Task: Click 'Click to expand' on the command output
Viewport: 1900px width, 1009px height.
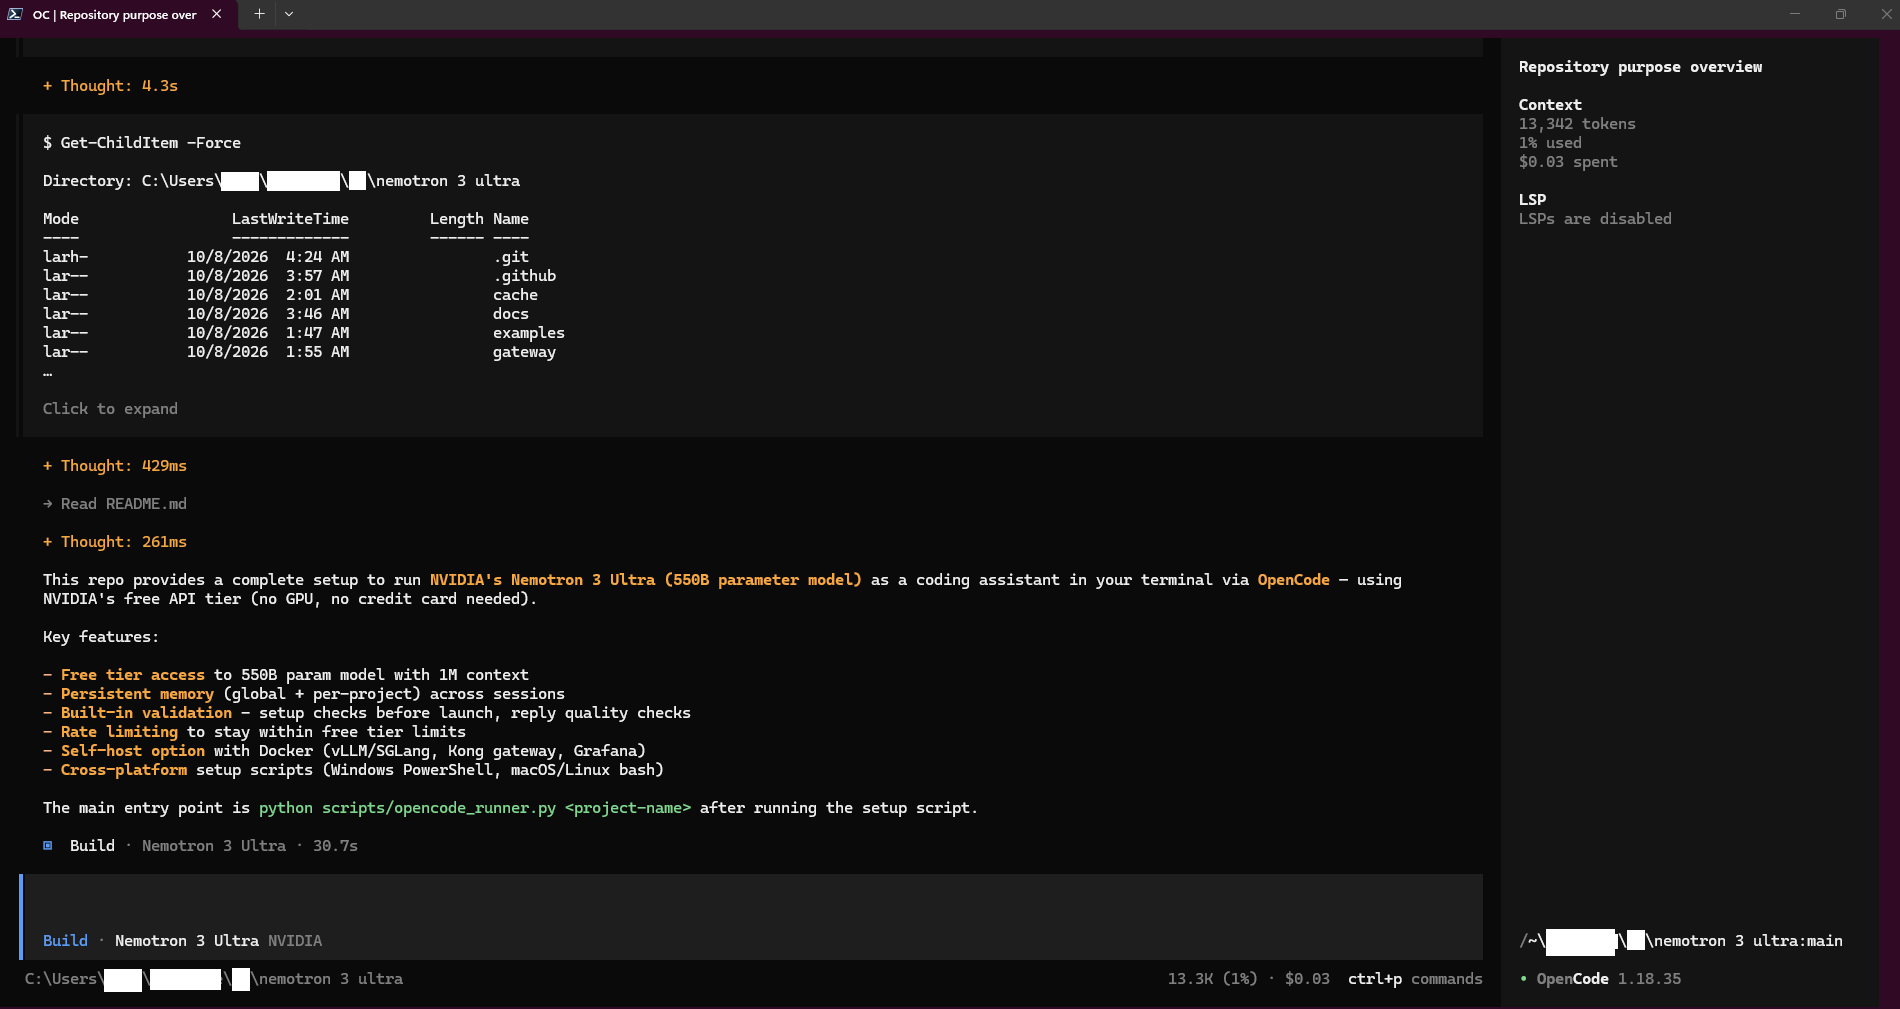Action: tap(110, 409)
